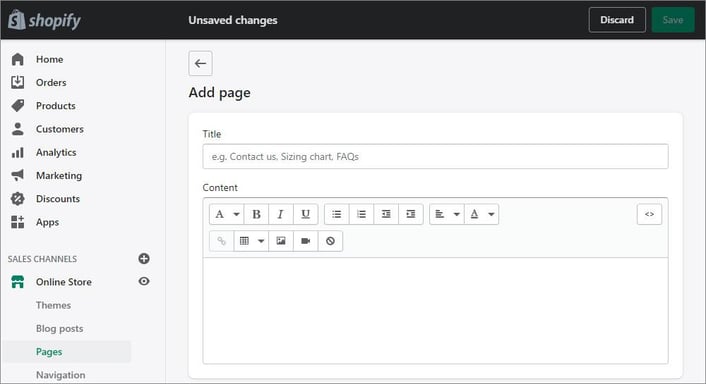Open Orders in the sidebar
The image size is (706, 384).
tap(51, 82)
